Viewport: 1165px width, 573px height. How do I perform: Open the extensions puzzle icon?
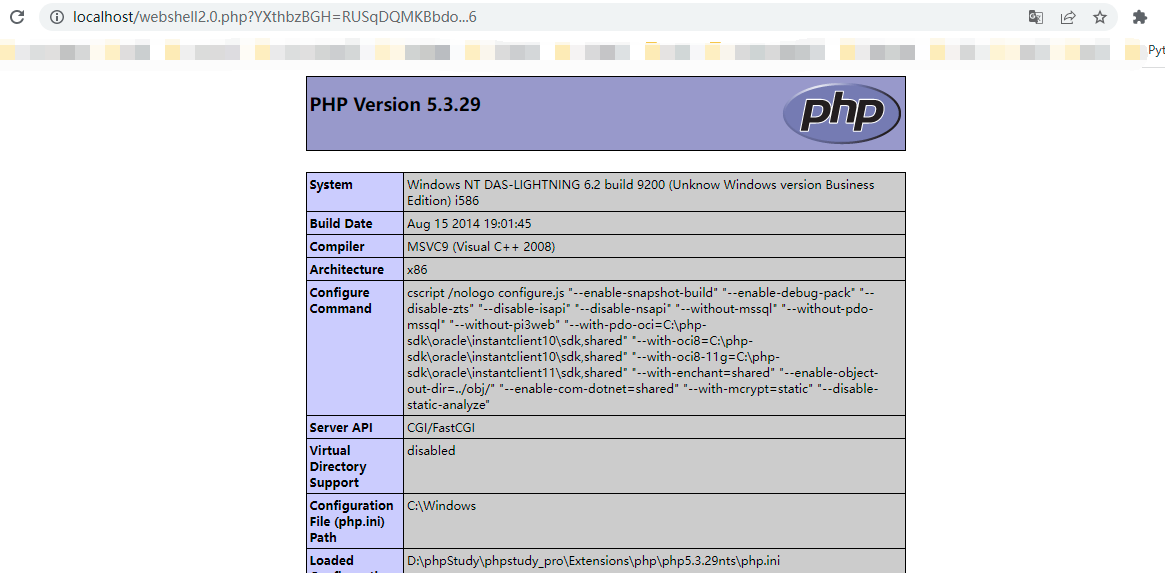click(1140, 17)
